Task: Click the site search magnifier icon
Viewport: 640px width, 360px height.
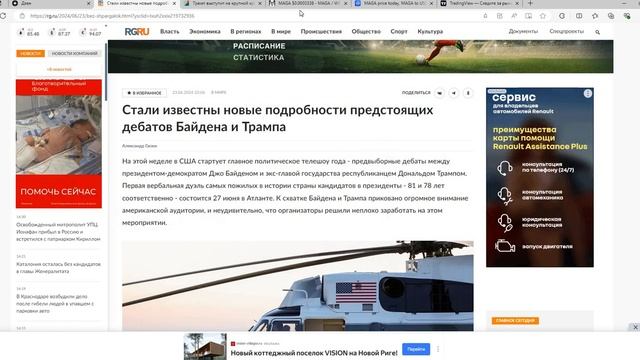Action: pyautogui.click(x=598, y=32)
